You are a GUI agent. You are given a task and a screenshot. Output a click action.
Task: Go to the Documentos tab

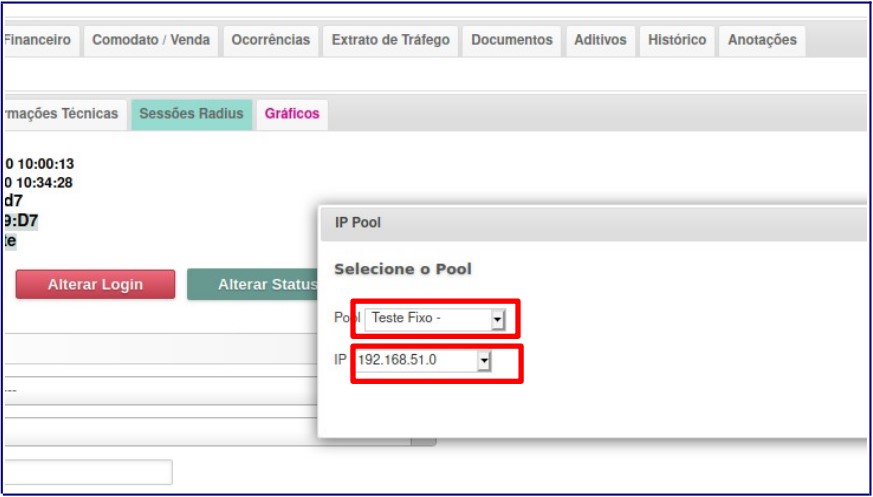click(511, 40)
